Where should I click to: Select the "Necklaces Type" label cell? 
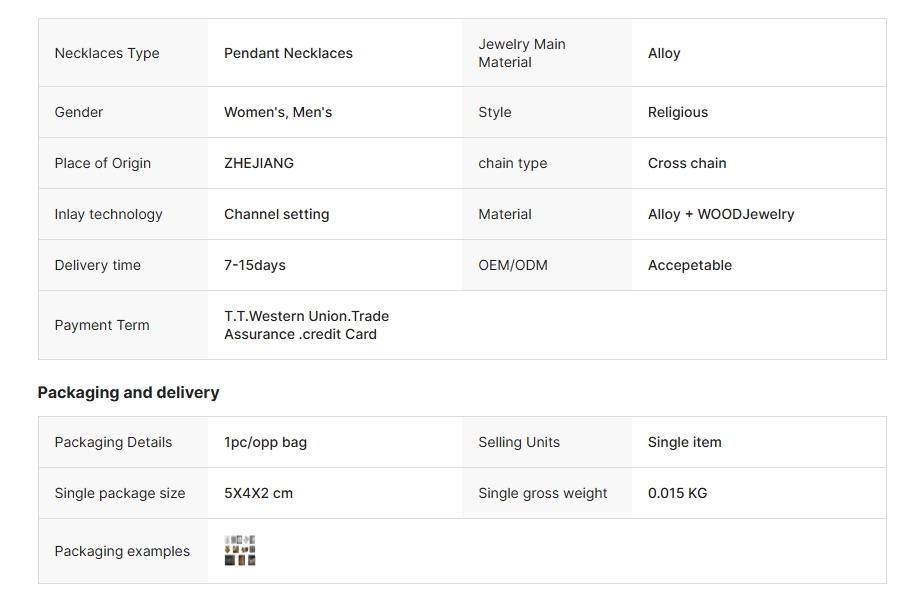(107, 53)
